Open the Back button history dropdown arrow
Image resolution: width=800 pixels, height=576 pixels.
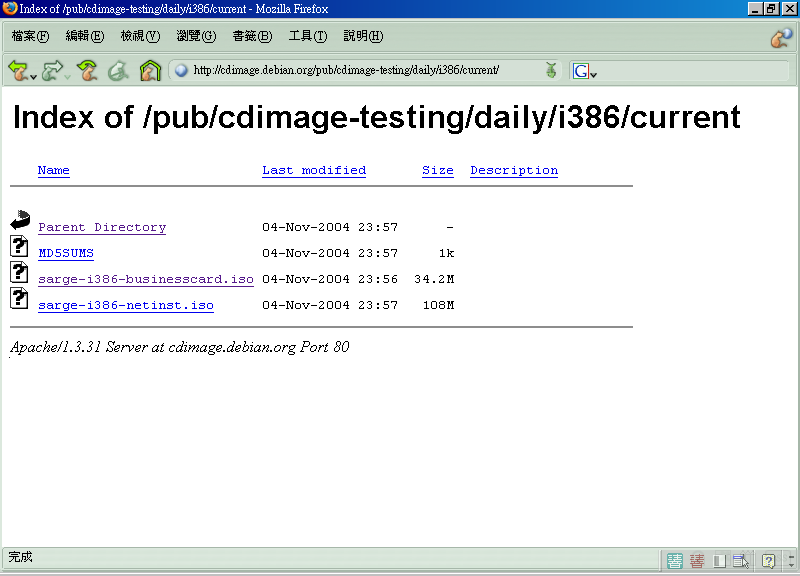(34, 76)
